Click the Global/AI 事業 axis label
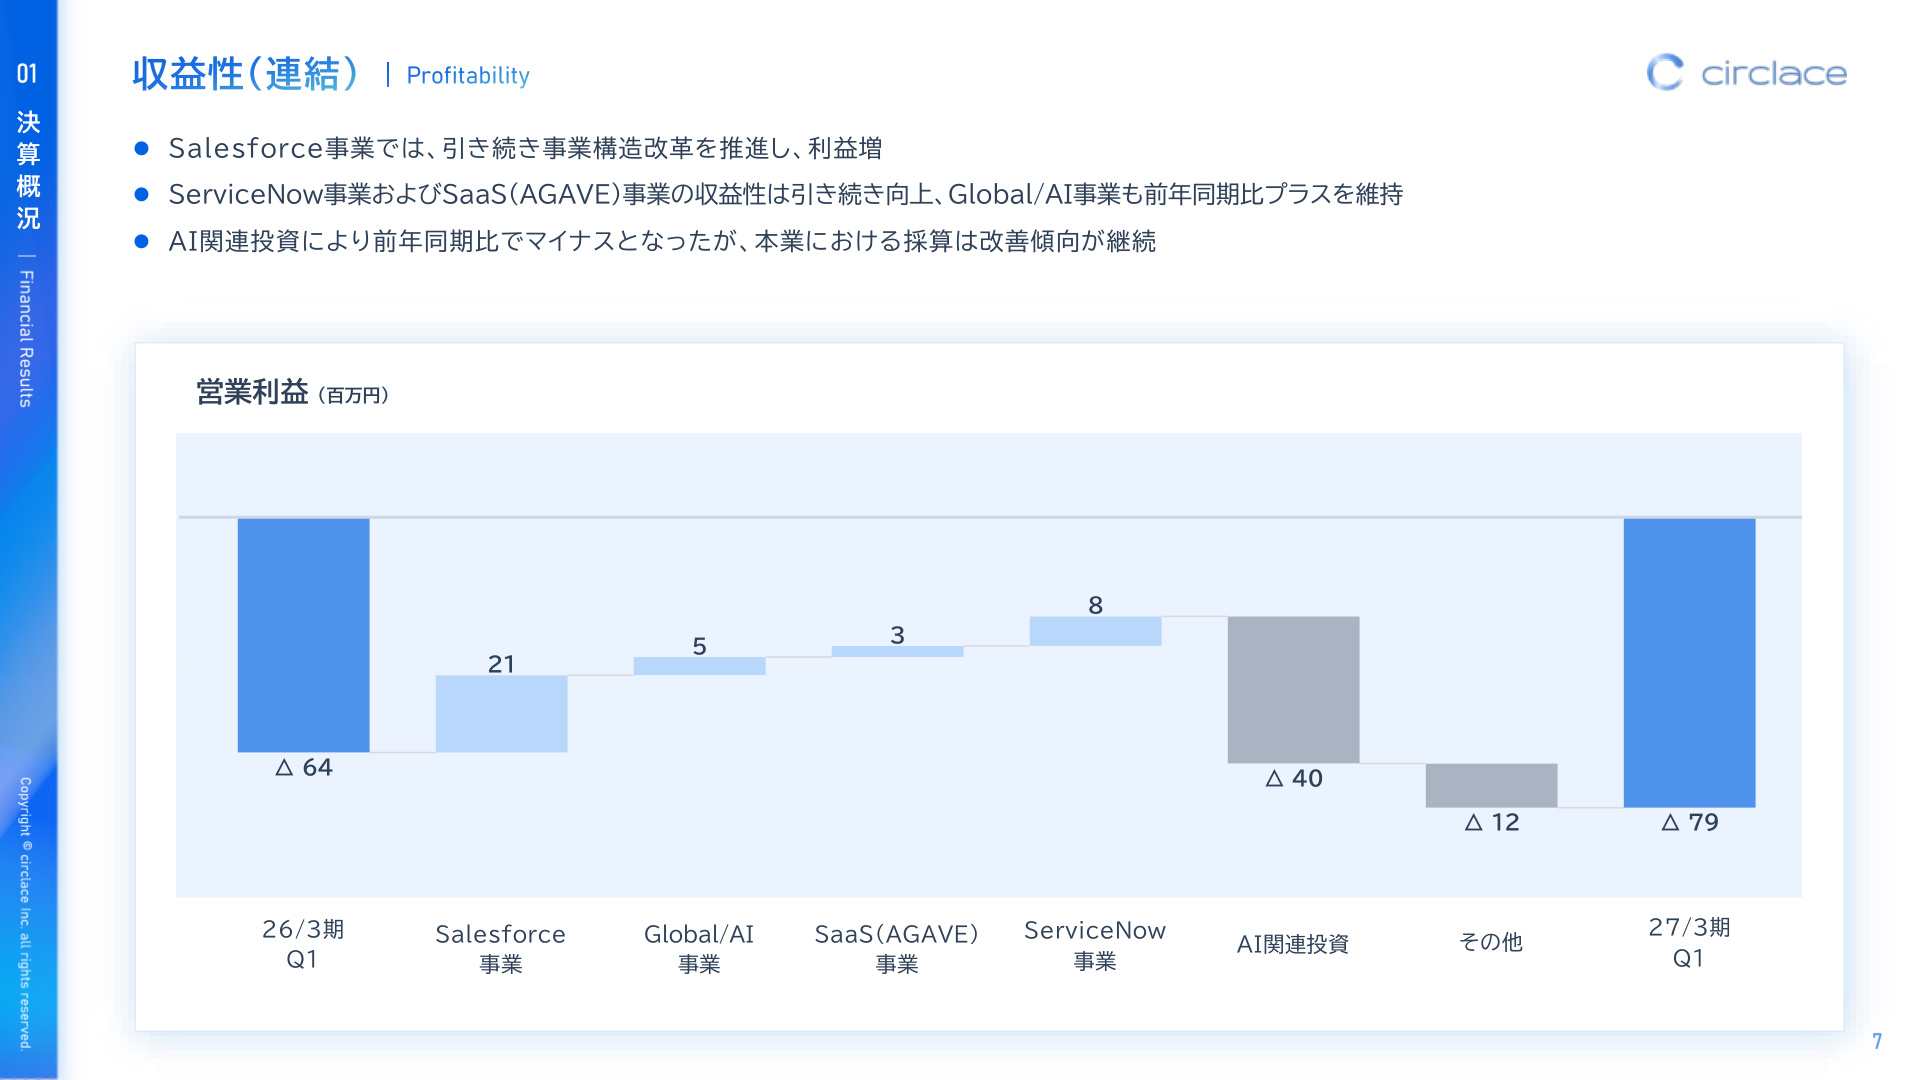 click(x=699, y=948)
